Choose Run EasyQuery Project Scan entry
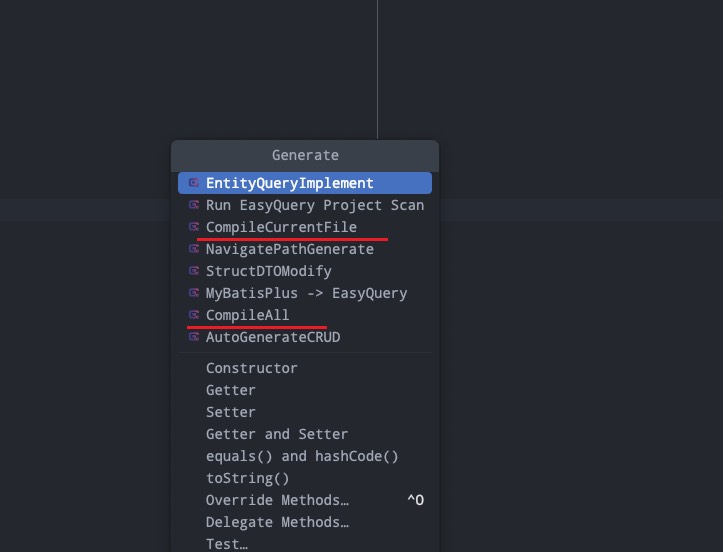 click(x=305, y=205)
